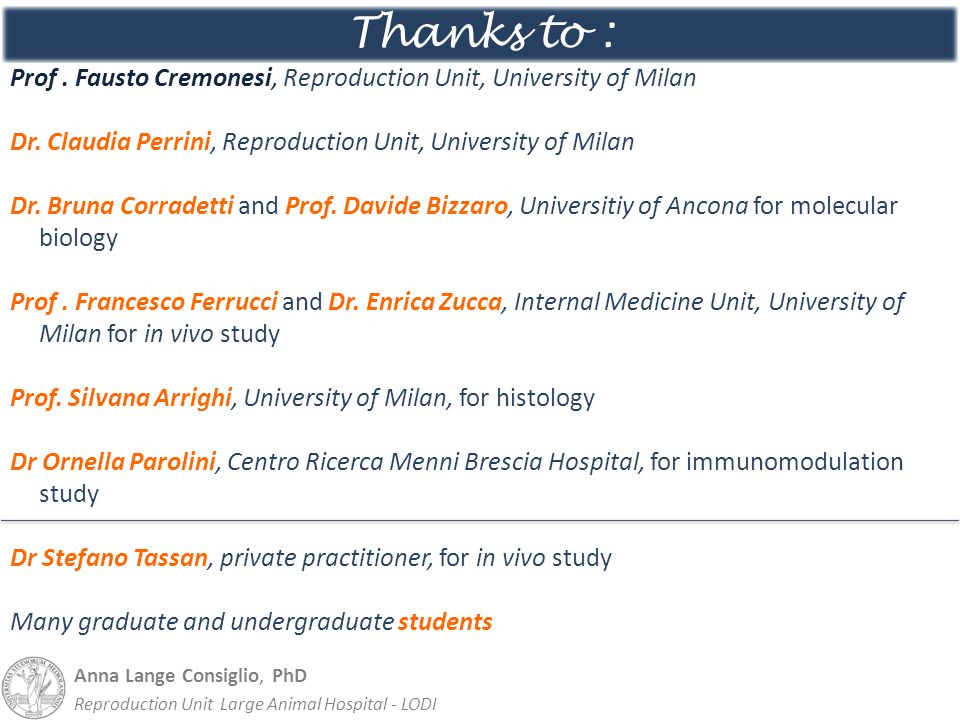
Task: Select the name Prof. Fausto Cremonesi
Action: [141, 78]
